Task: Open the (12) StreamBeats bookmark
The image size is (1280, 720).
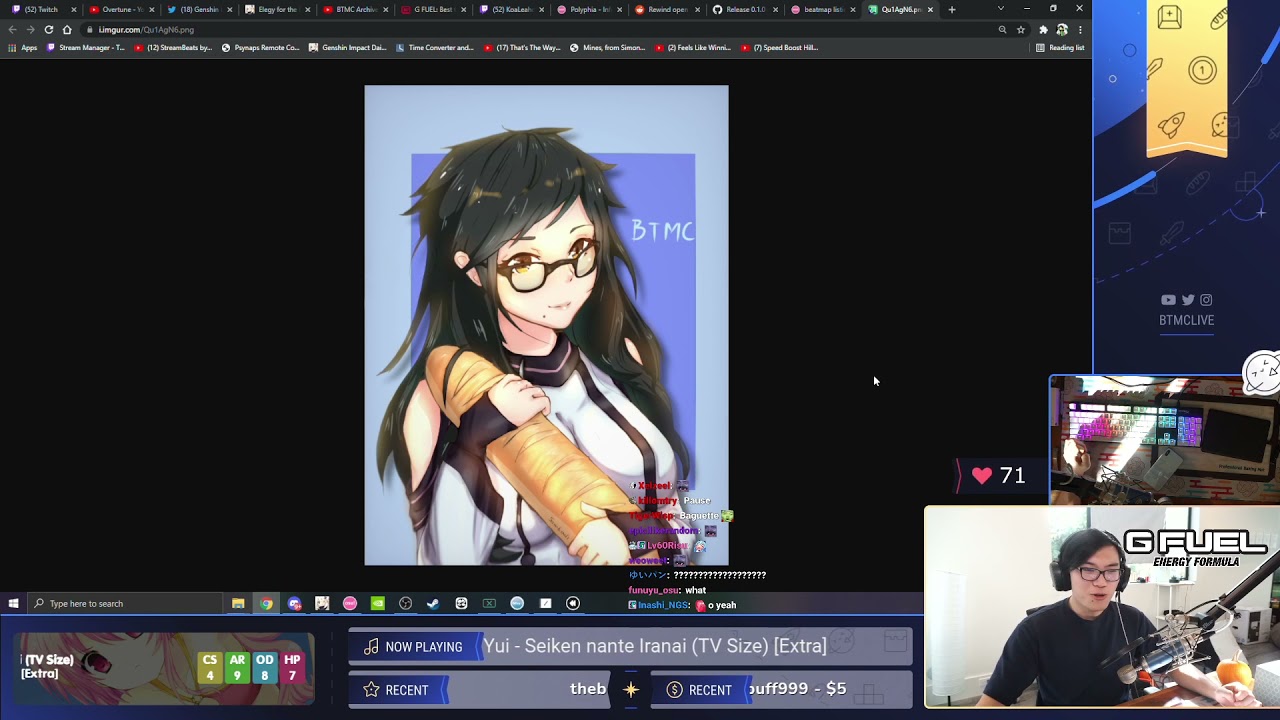Action: tap(173, 48)
